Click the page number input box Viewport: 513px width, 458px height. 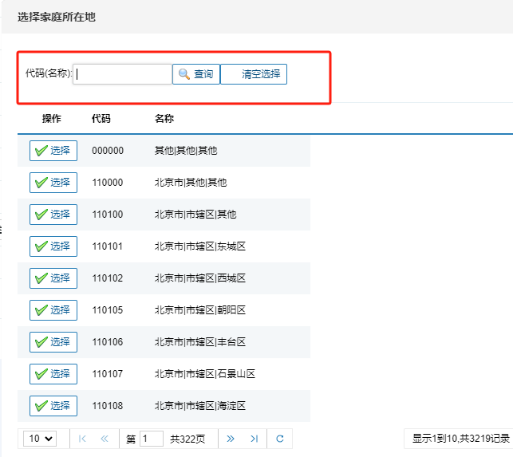[x=152, y=438]
